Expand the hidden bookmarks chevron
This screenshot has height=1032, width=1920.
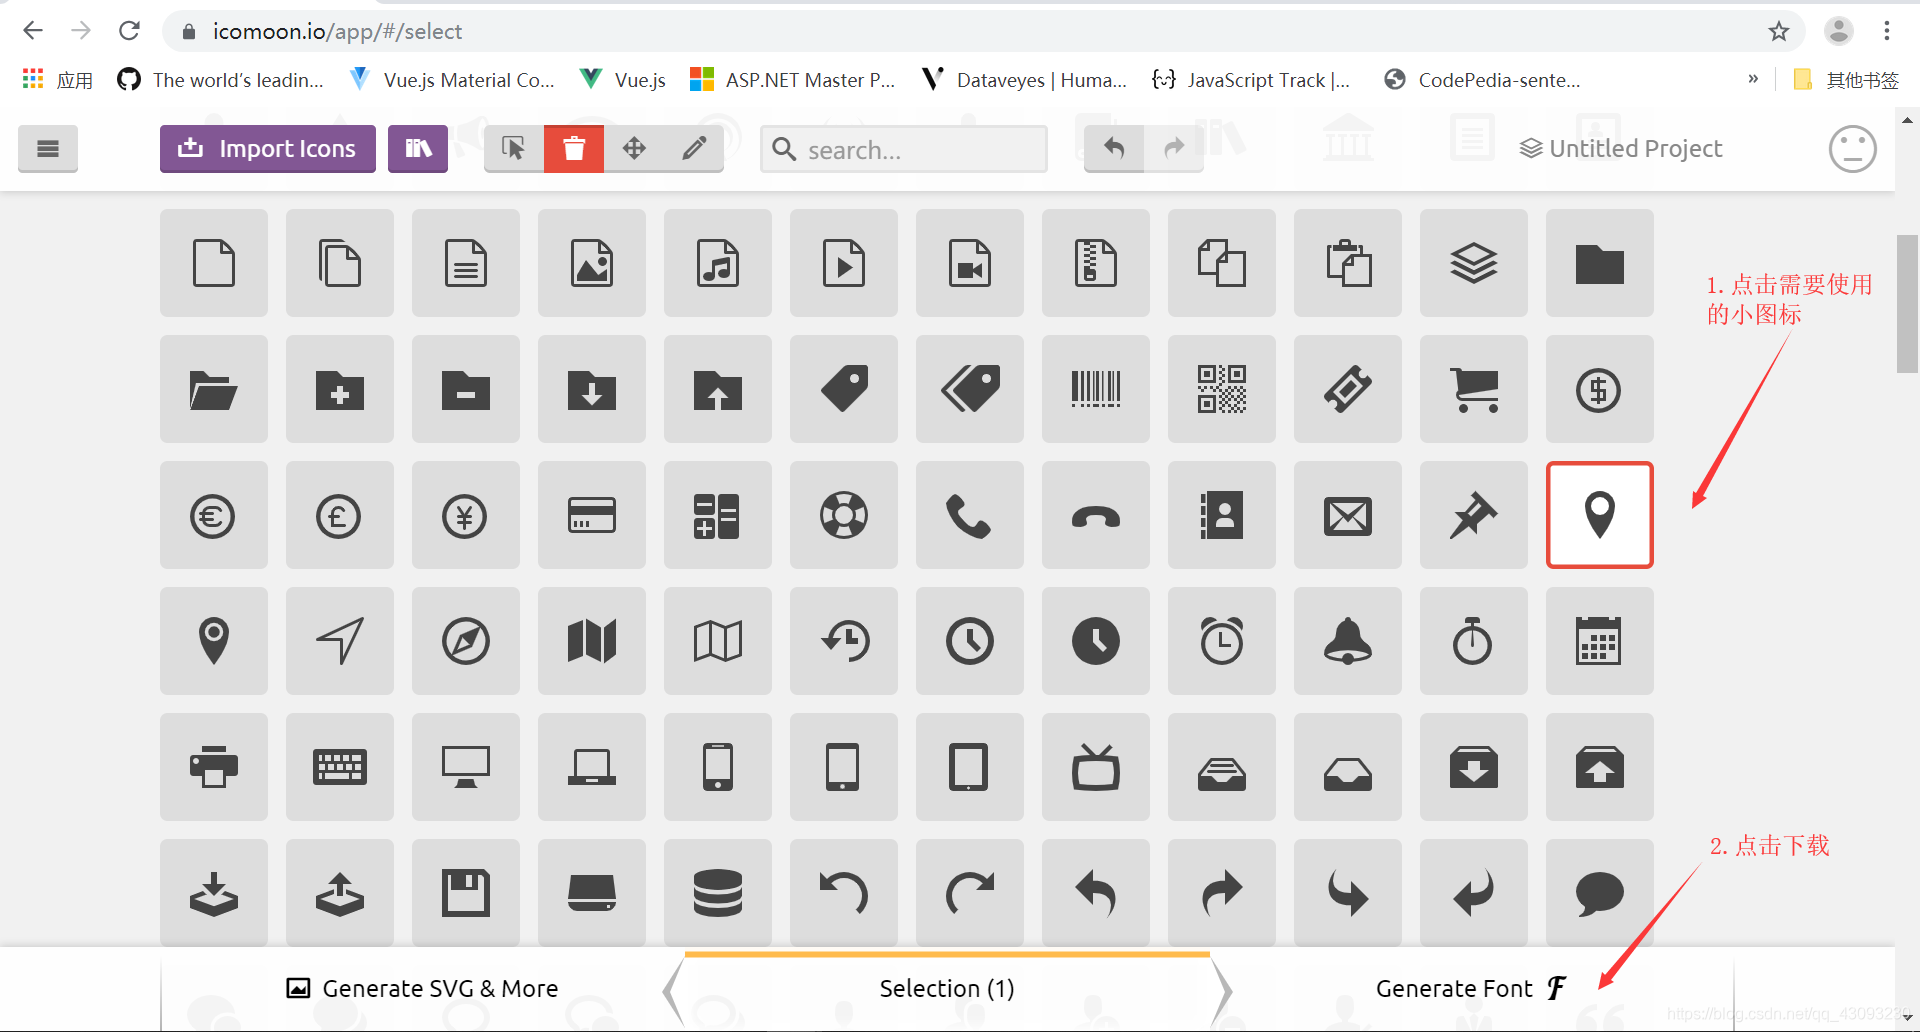coord(1753,79)
